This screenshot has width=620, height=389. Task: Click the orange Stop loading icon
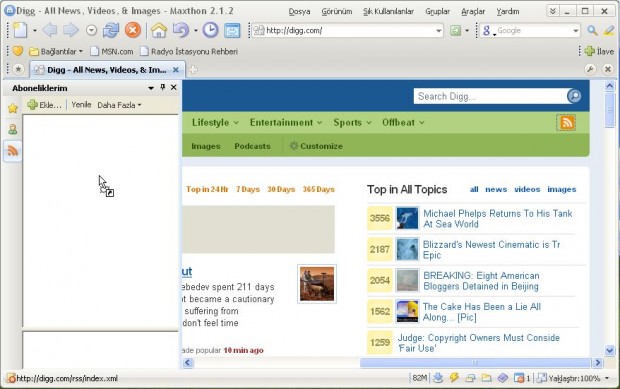(x=133, y=30)
